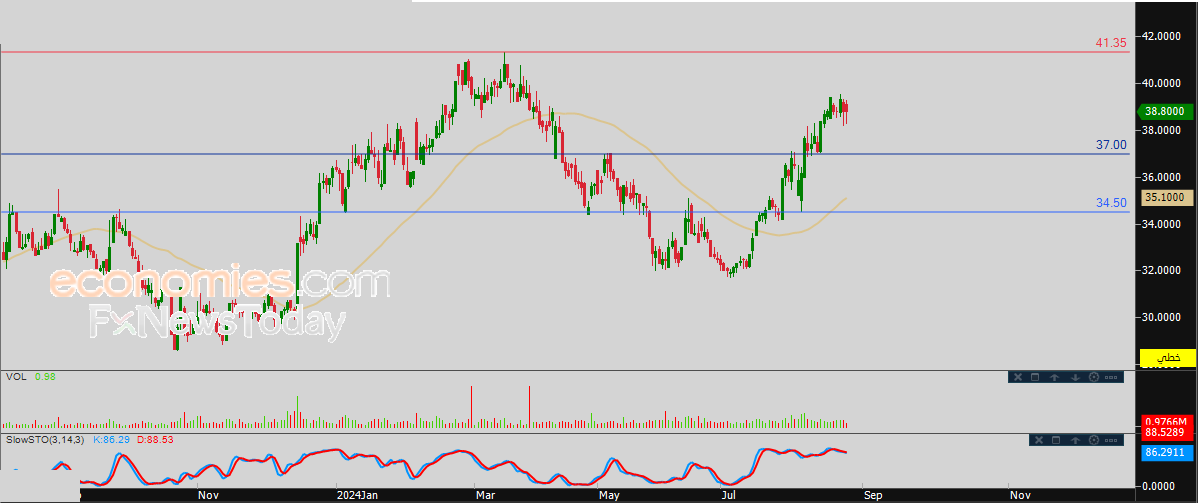The height and width of the screenshot is (503, 1198).
Task: Move the VOL panel down
Action: click(1074, 377)
